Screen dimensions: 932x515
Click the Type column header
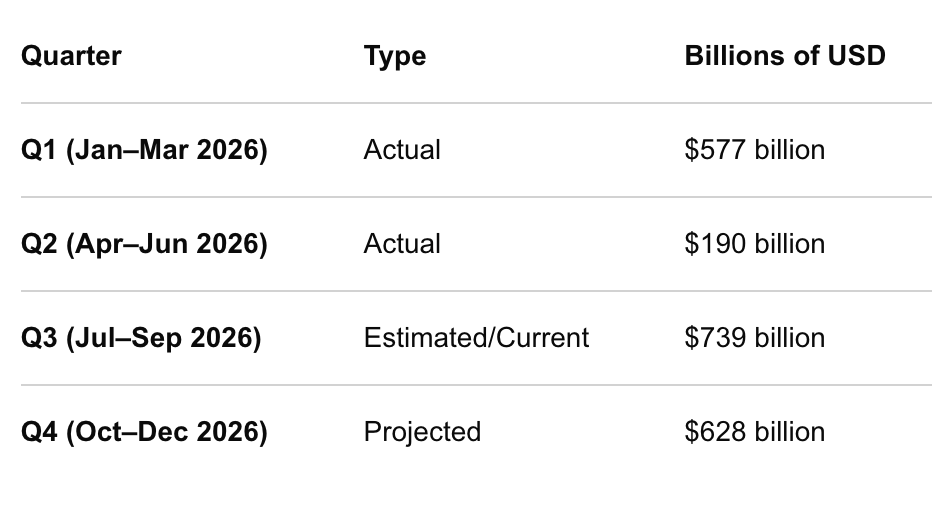pos(395,57)
